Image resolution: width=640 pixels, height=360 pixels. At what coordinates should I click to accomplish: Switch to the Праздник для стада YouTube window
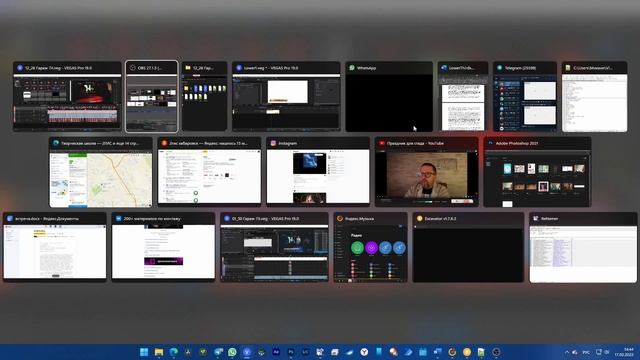[427, 172]
